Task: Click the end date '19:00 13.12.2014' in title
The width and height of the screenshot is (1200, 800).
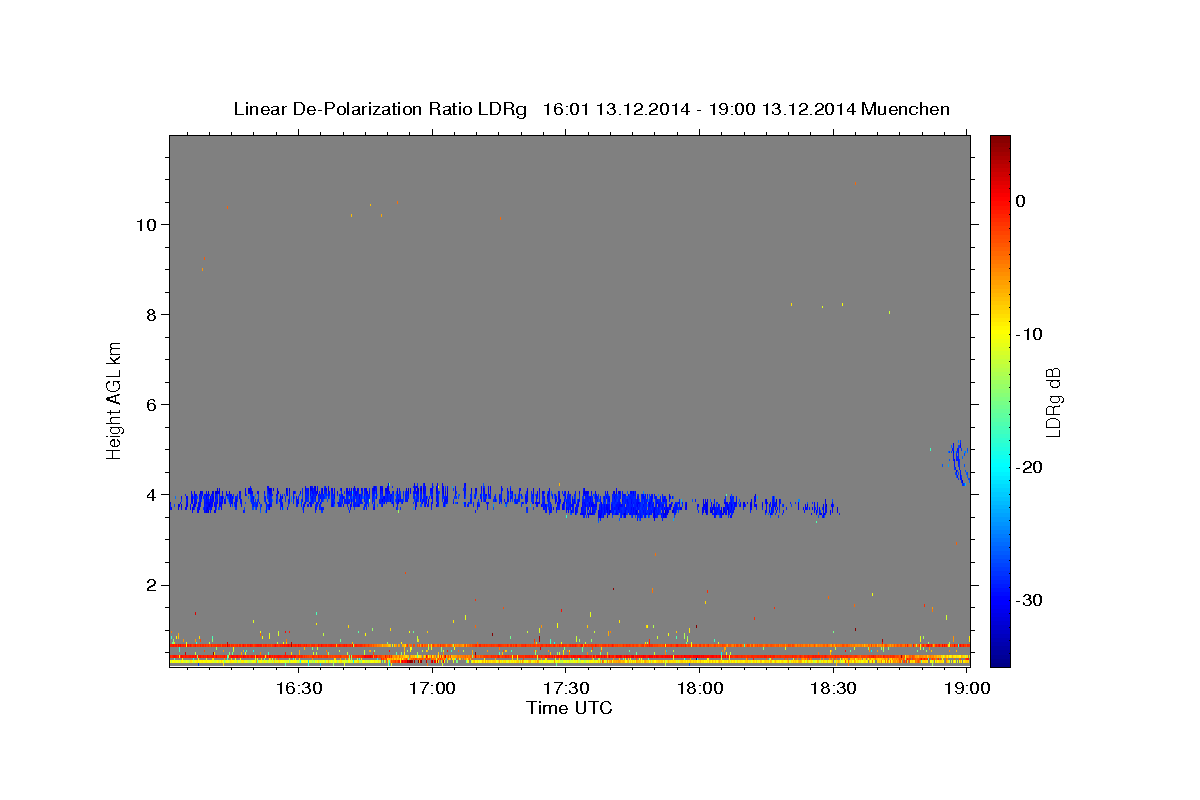Action: (x=783, y=109)
